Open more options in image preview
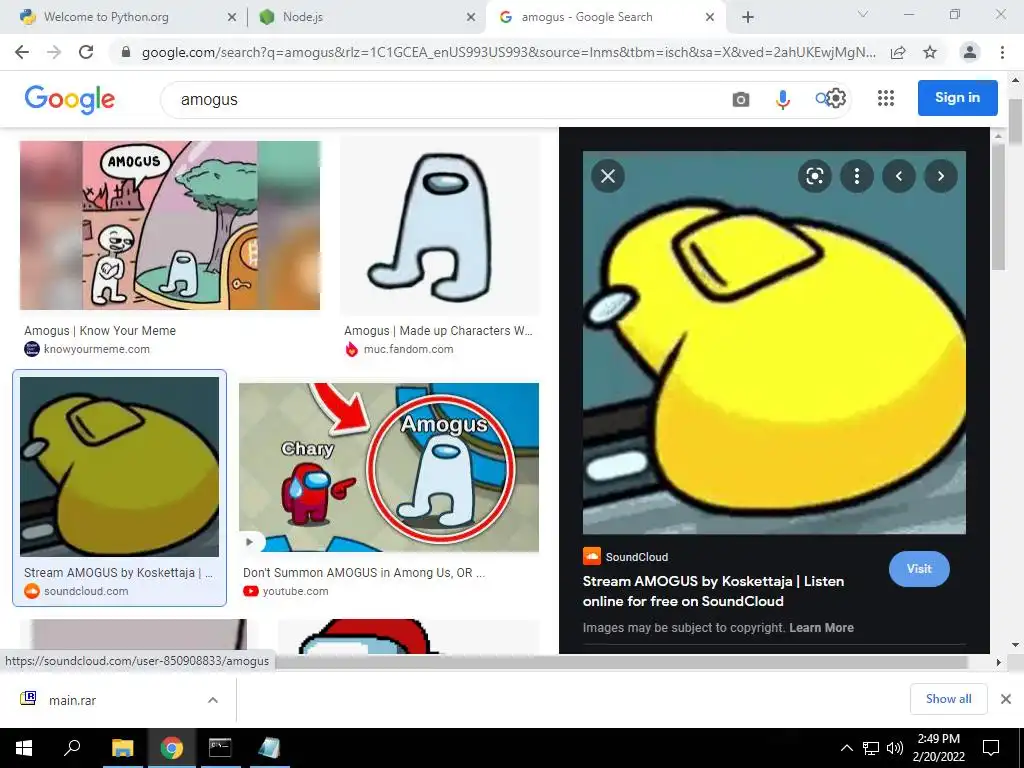The width and height of the screenshot is (1024, 768). (x=857, y=176)
